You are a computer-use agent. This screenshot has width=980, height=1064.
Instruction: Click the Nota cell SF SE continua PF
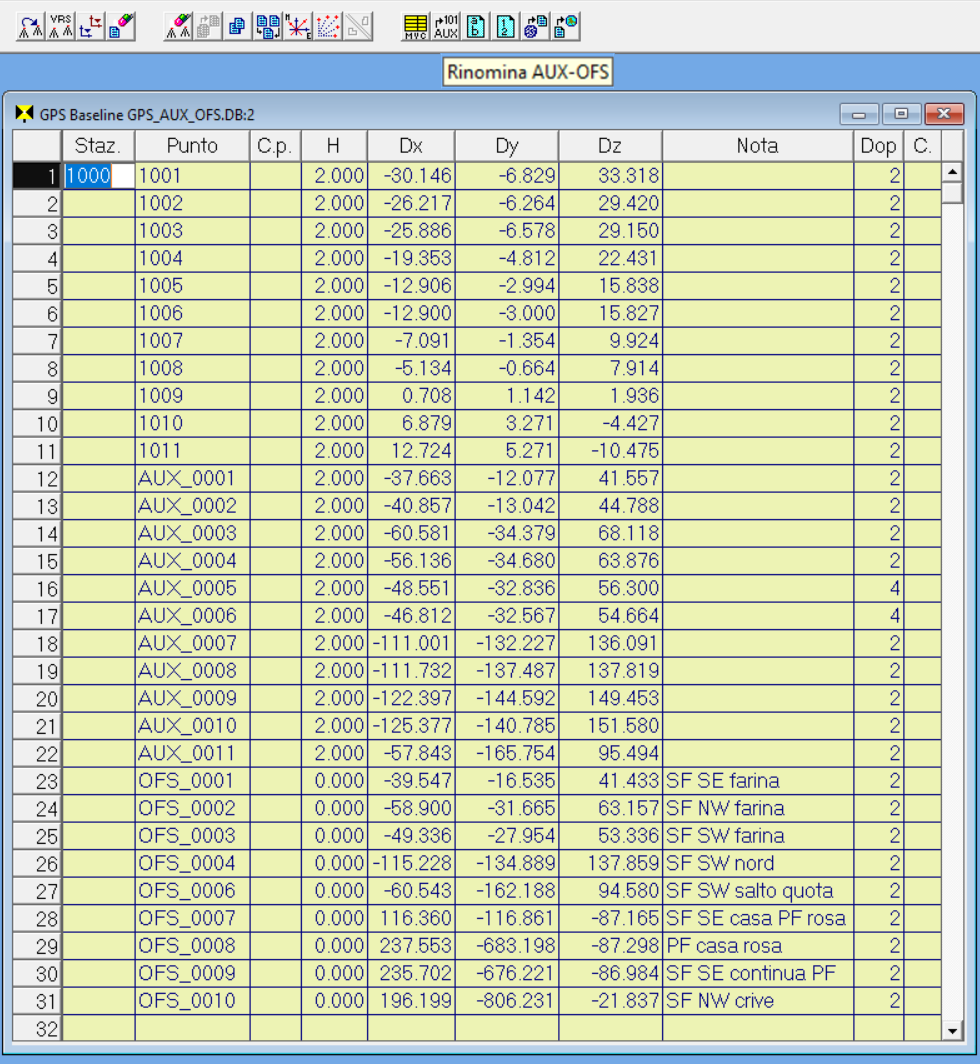pyautogui.click(x=757, y=973)
